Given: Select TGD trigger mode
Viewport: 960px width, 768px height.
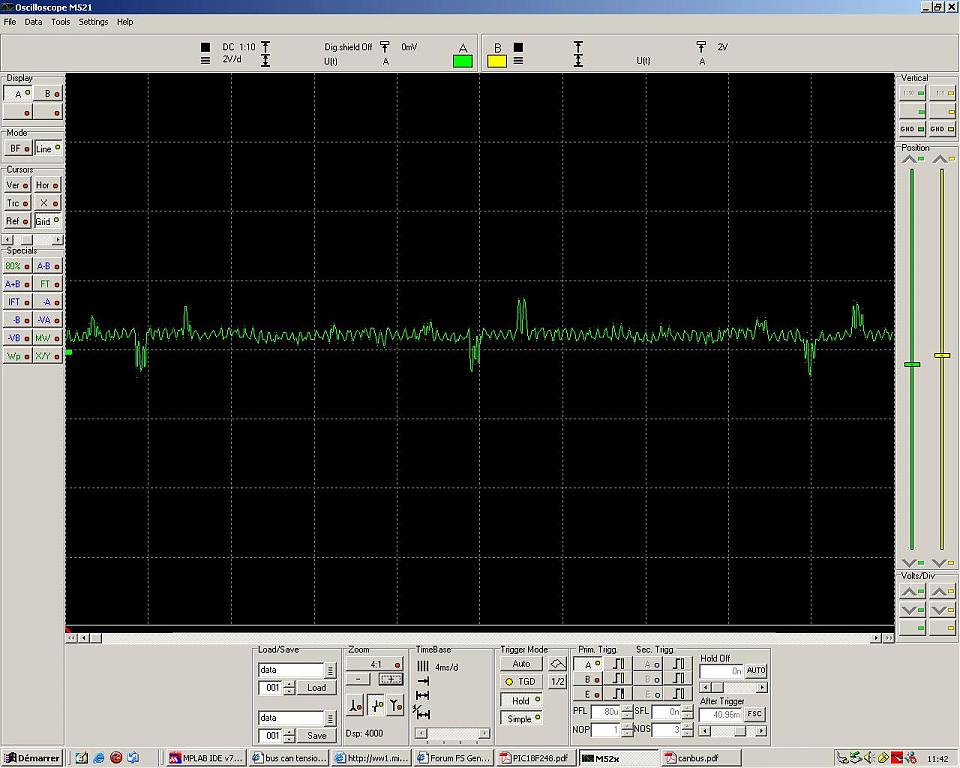Looking at the screenshot, I should point(521,682).
